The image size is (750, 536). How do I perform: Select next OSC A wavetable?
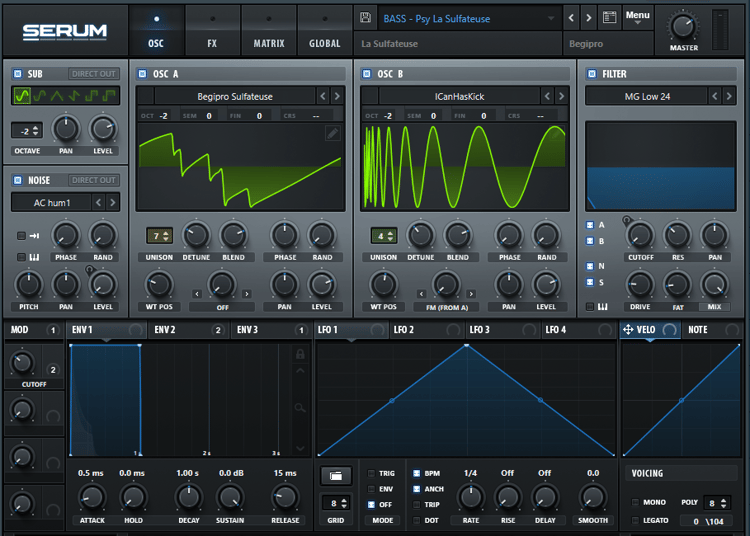pyautogui.click(x=337, y=96)
